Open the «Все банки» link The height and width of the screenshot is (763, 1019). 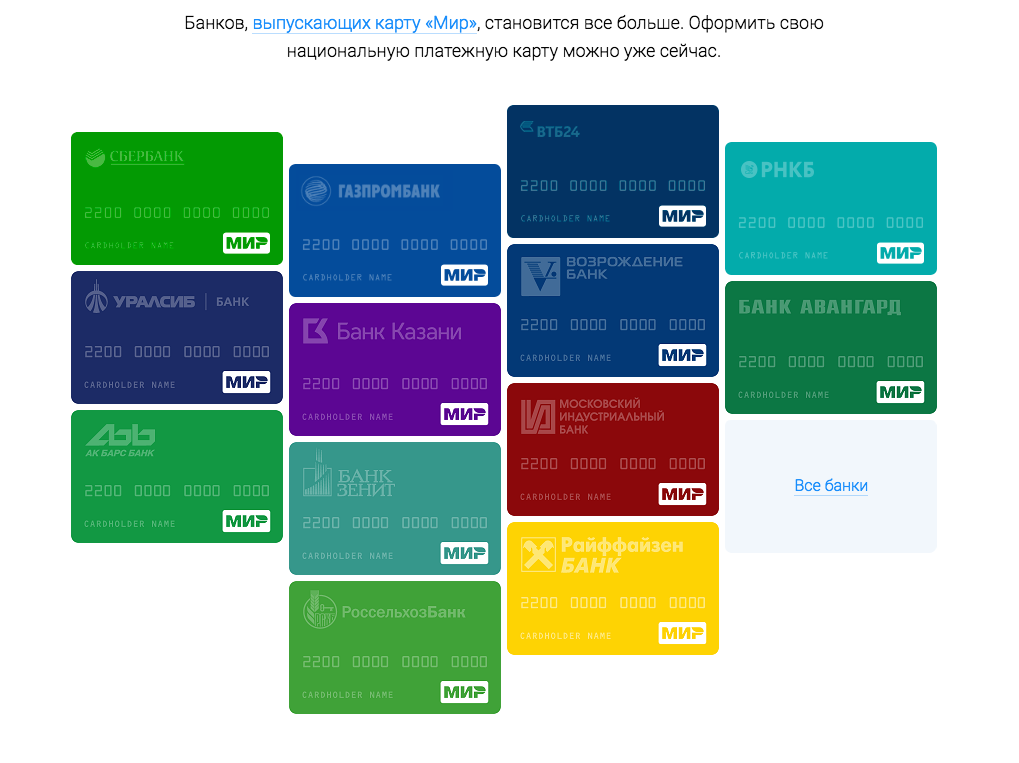click(831, 486)
